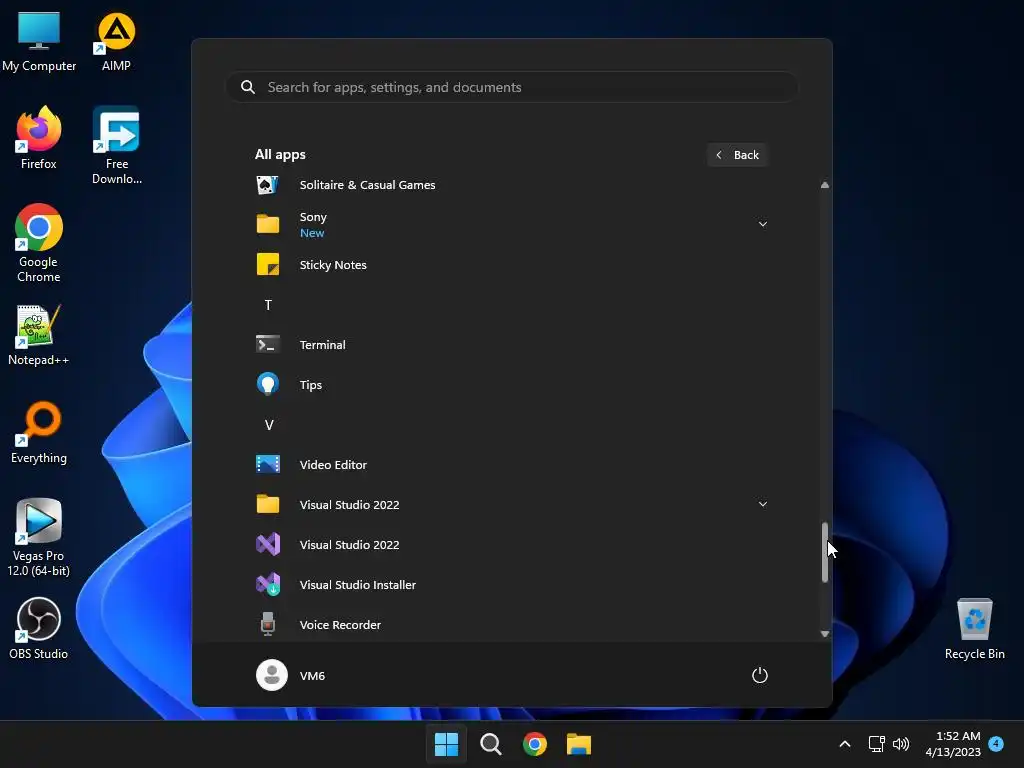Select the Recycle Bin desktop icon

974,628
